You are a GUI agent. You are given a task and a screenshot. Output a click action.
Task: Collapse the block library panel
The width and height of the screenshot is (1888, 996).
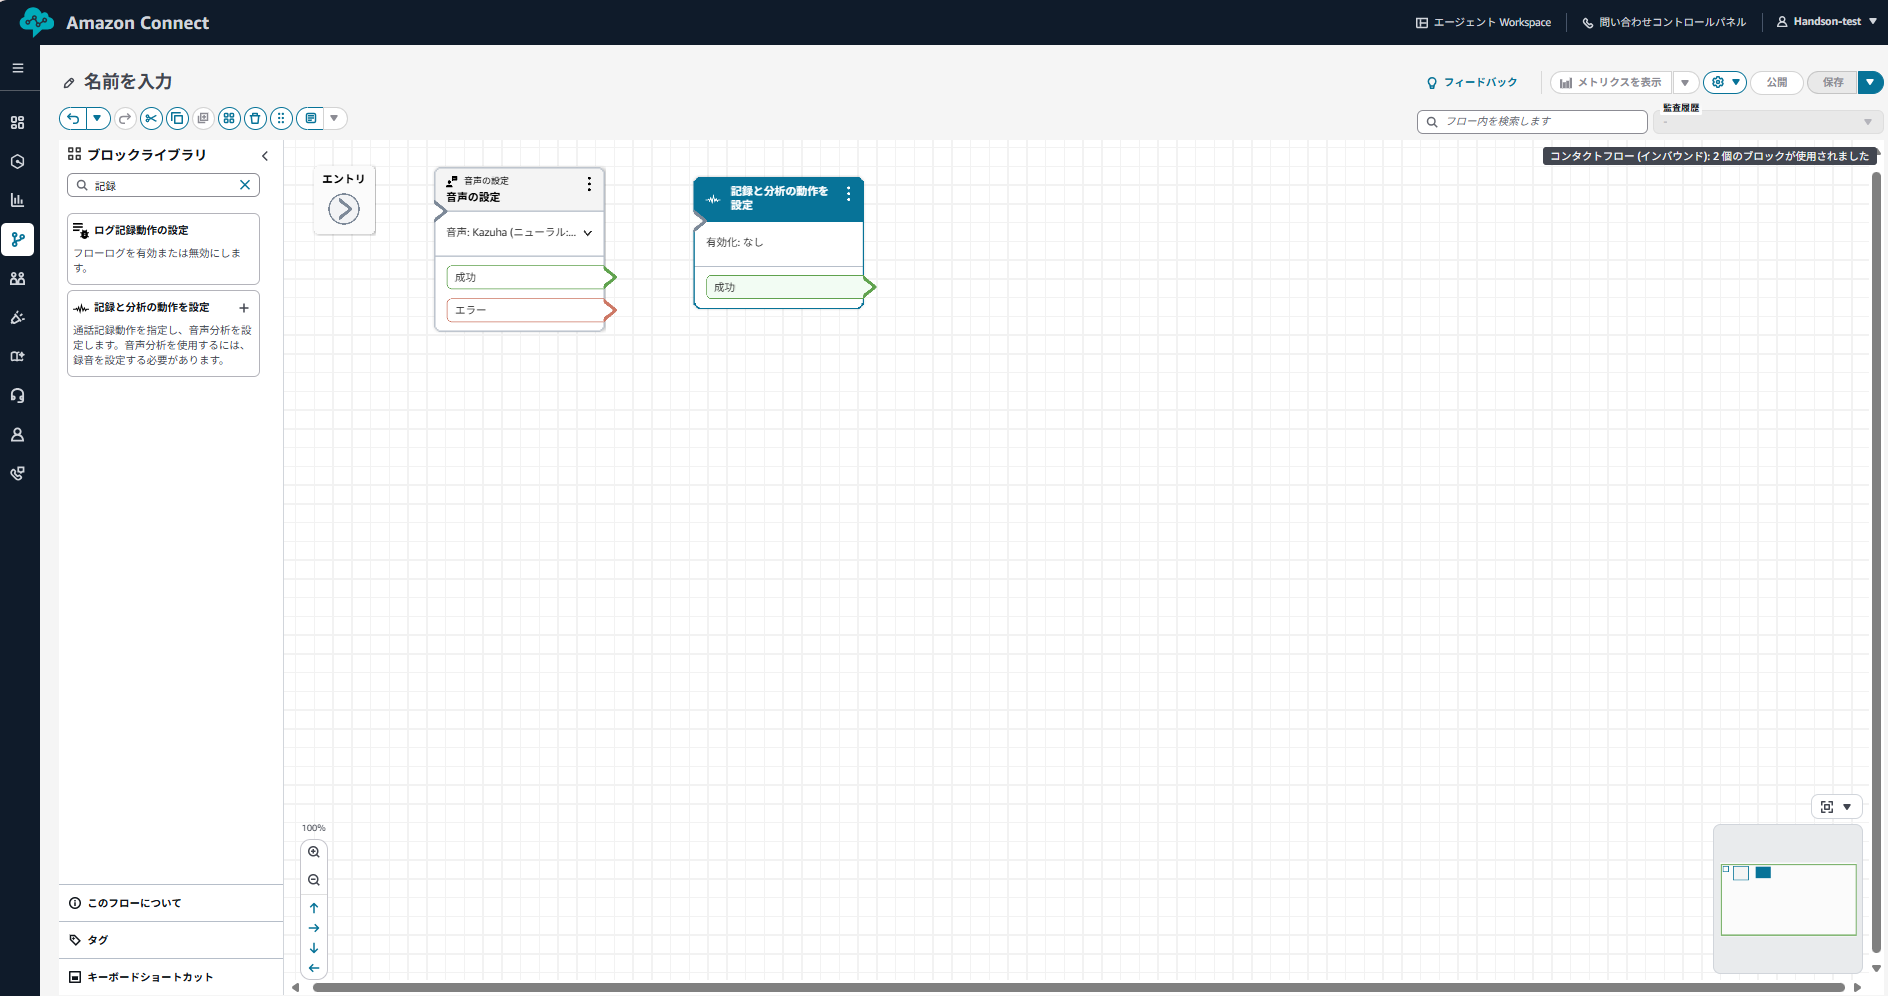tap(265, 156)
